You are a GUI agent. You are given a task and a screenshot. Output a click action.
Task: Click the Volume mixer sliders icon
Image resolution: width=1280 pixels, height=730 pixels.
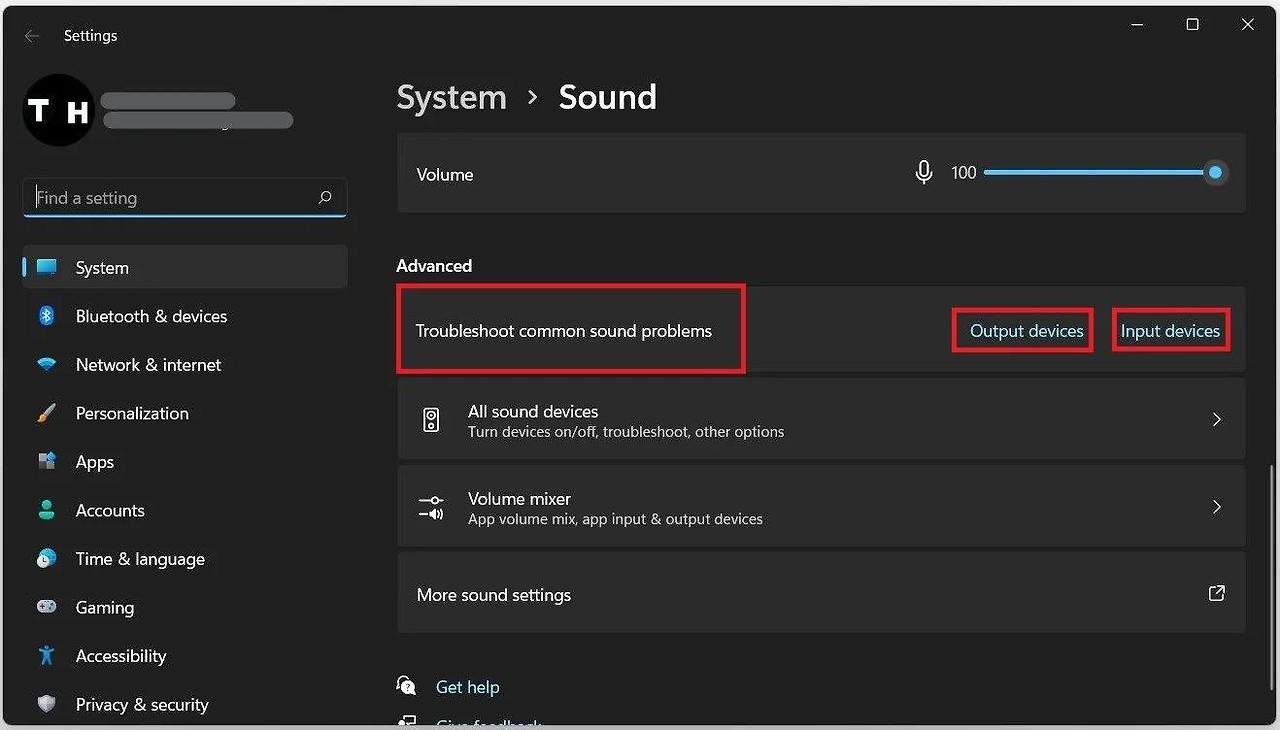[431, 507]
